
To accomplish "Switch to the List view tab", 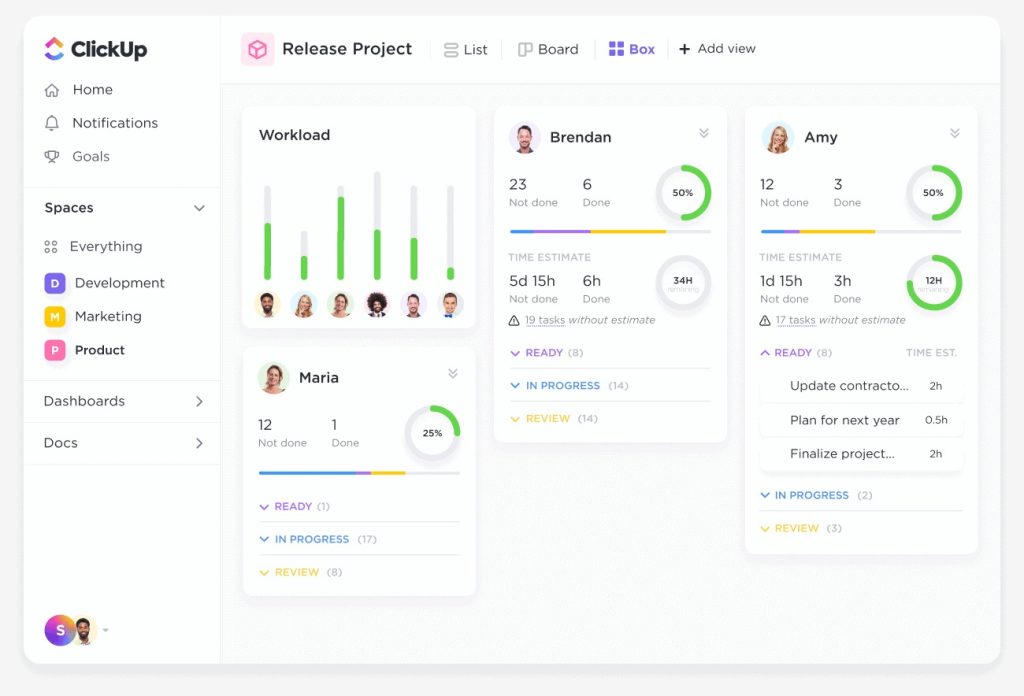I will coord(466,49).
